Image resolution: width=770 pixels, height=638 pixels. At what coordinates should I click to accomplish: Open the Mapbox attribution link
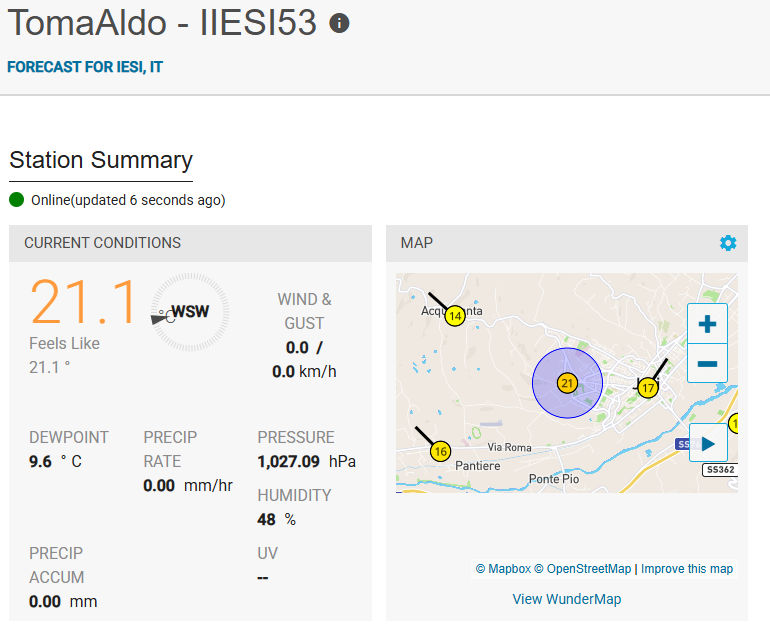[x=503, y=569]
